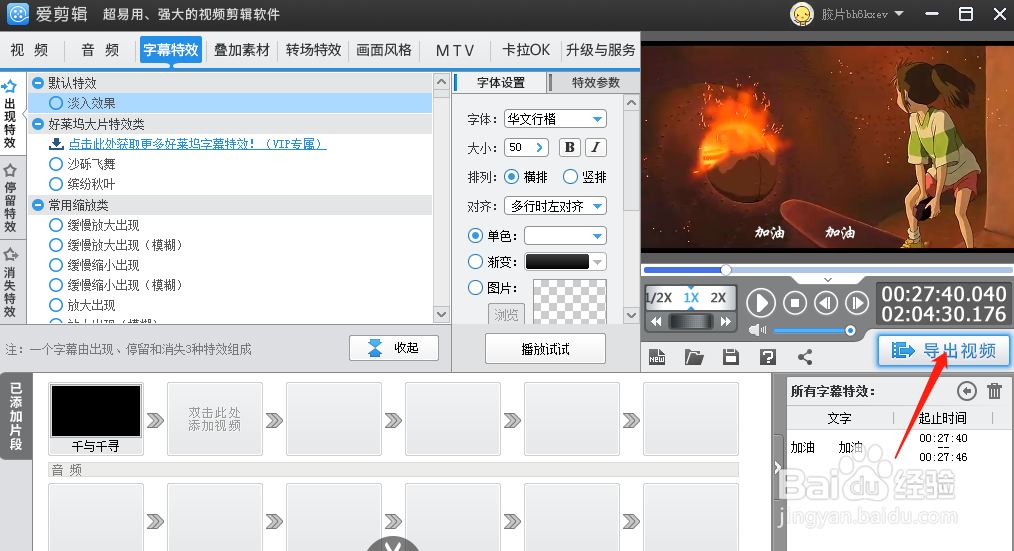Screen dimensions: 1014x551
Task: Select the 淡入效果 effect
Action: (230, 103)
